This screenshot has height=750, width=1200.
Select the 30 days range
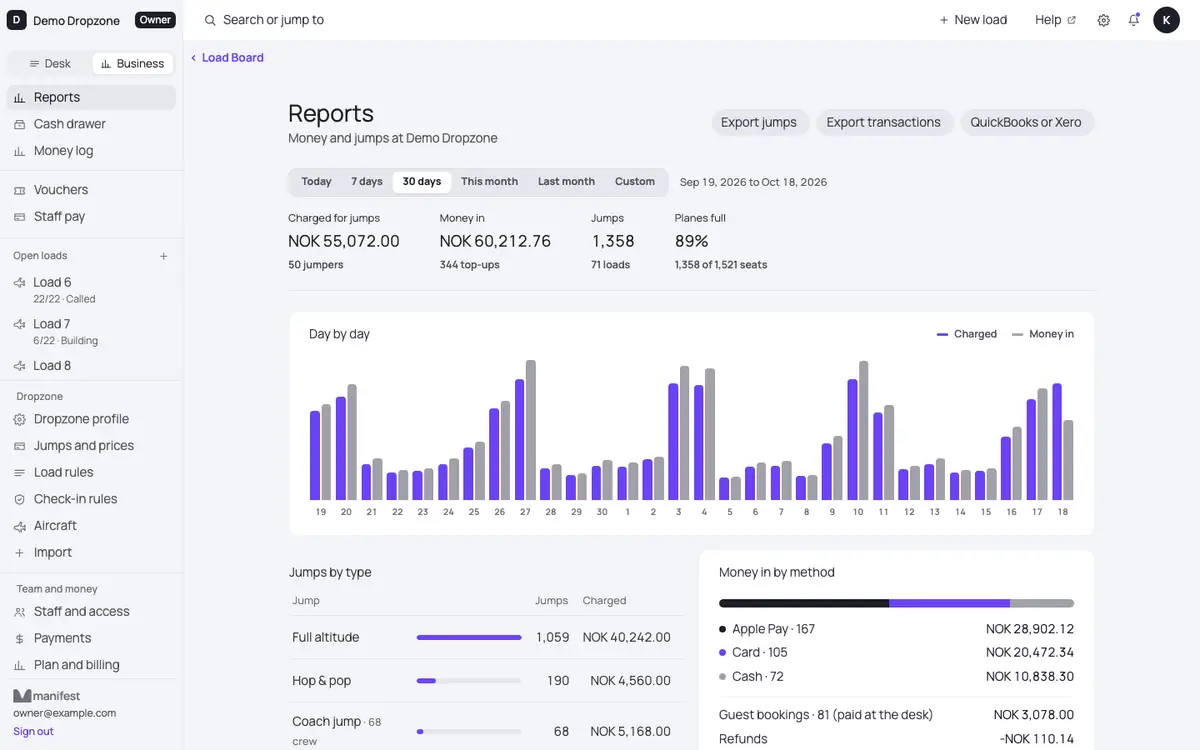click(x=422, y=182)
